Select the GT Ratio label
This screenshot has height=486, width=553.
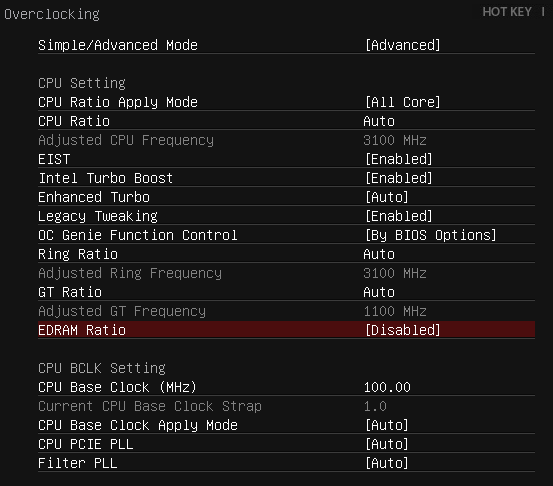pyautogui.click(x=70, y=293)
